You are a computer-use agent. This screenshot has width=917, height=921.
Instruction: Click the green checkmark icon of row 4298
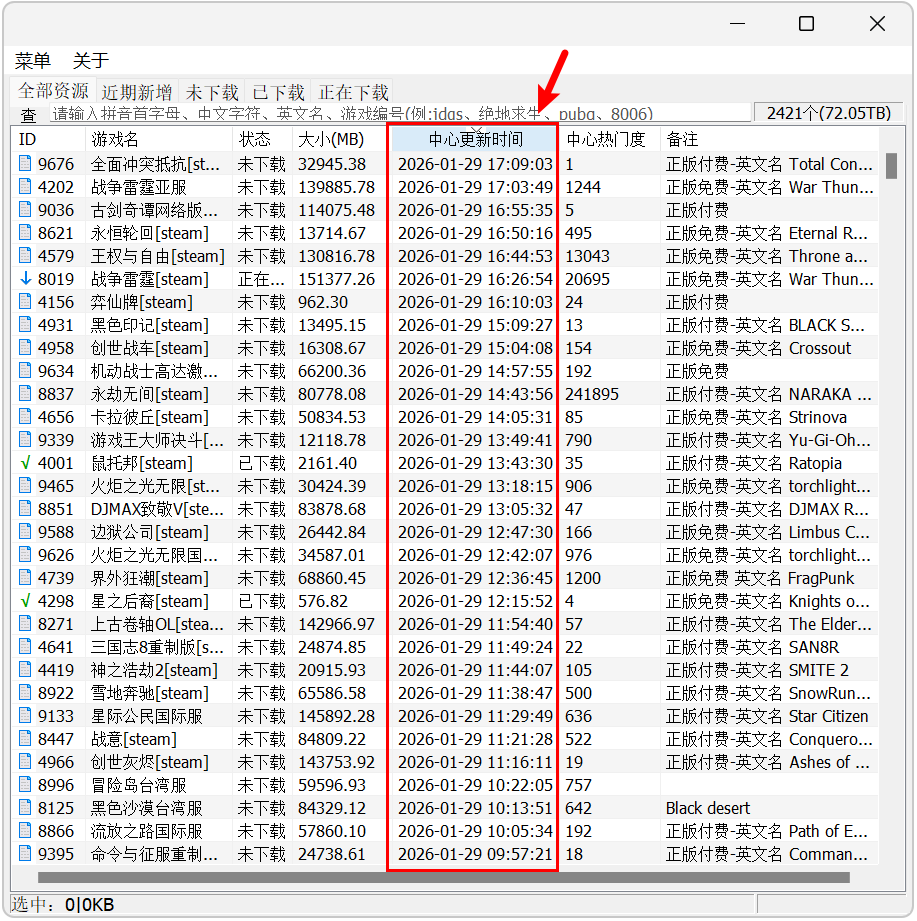point(25,601)
